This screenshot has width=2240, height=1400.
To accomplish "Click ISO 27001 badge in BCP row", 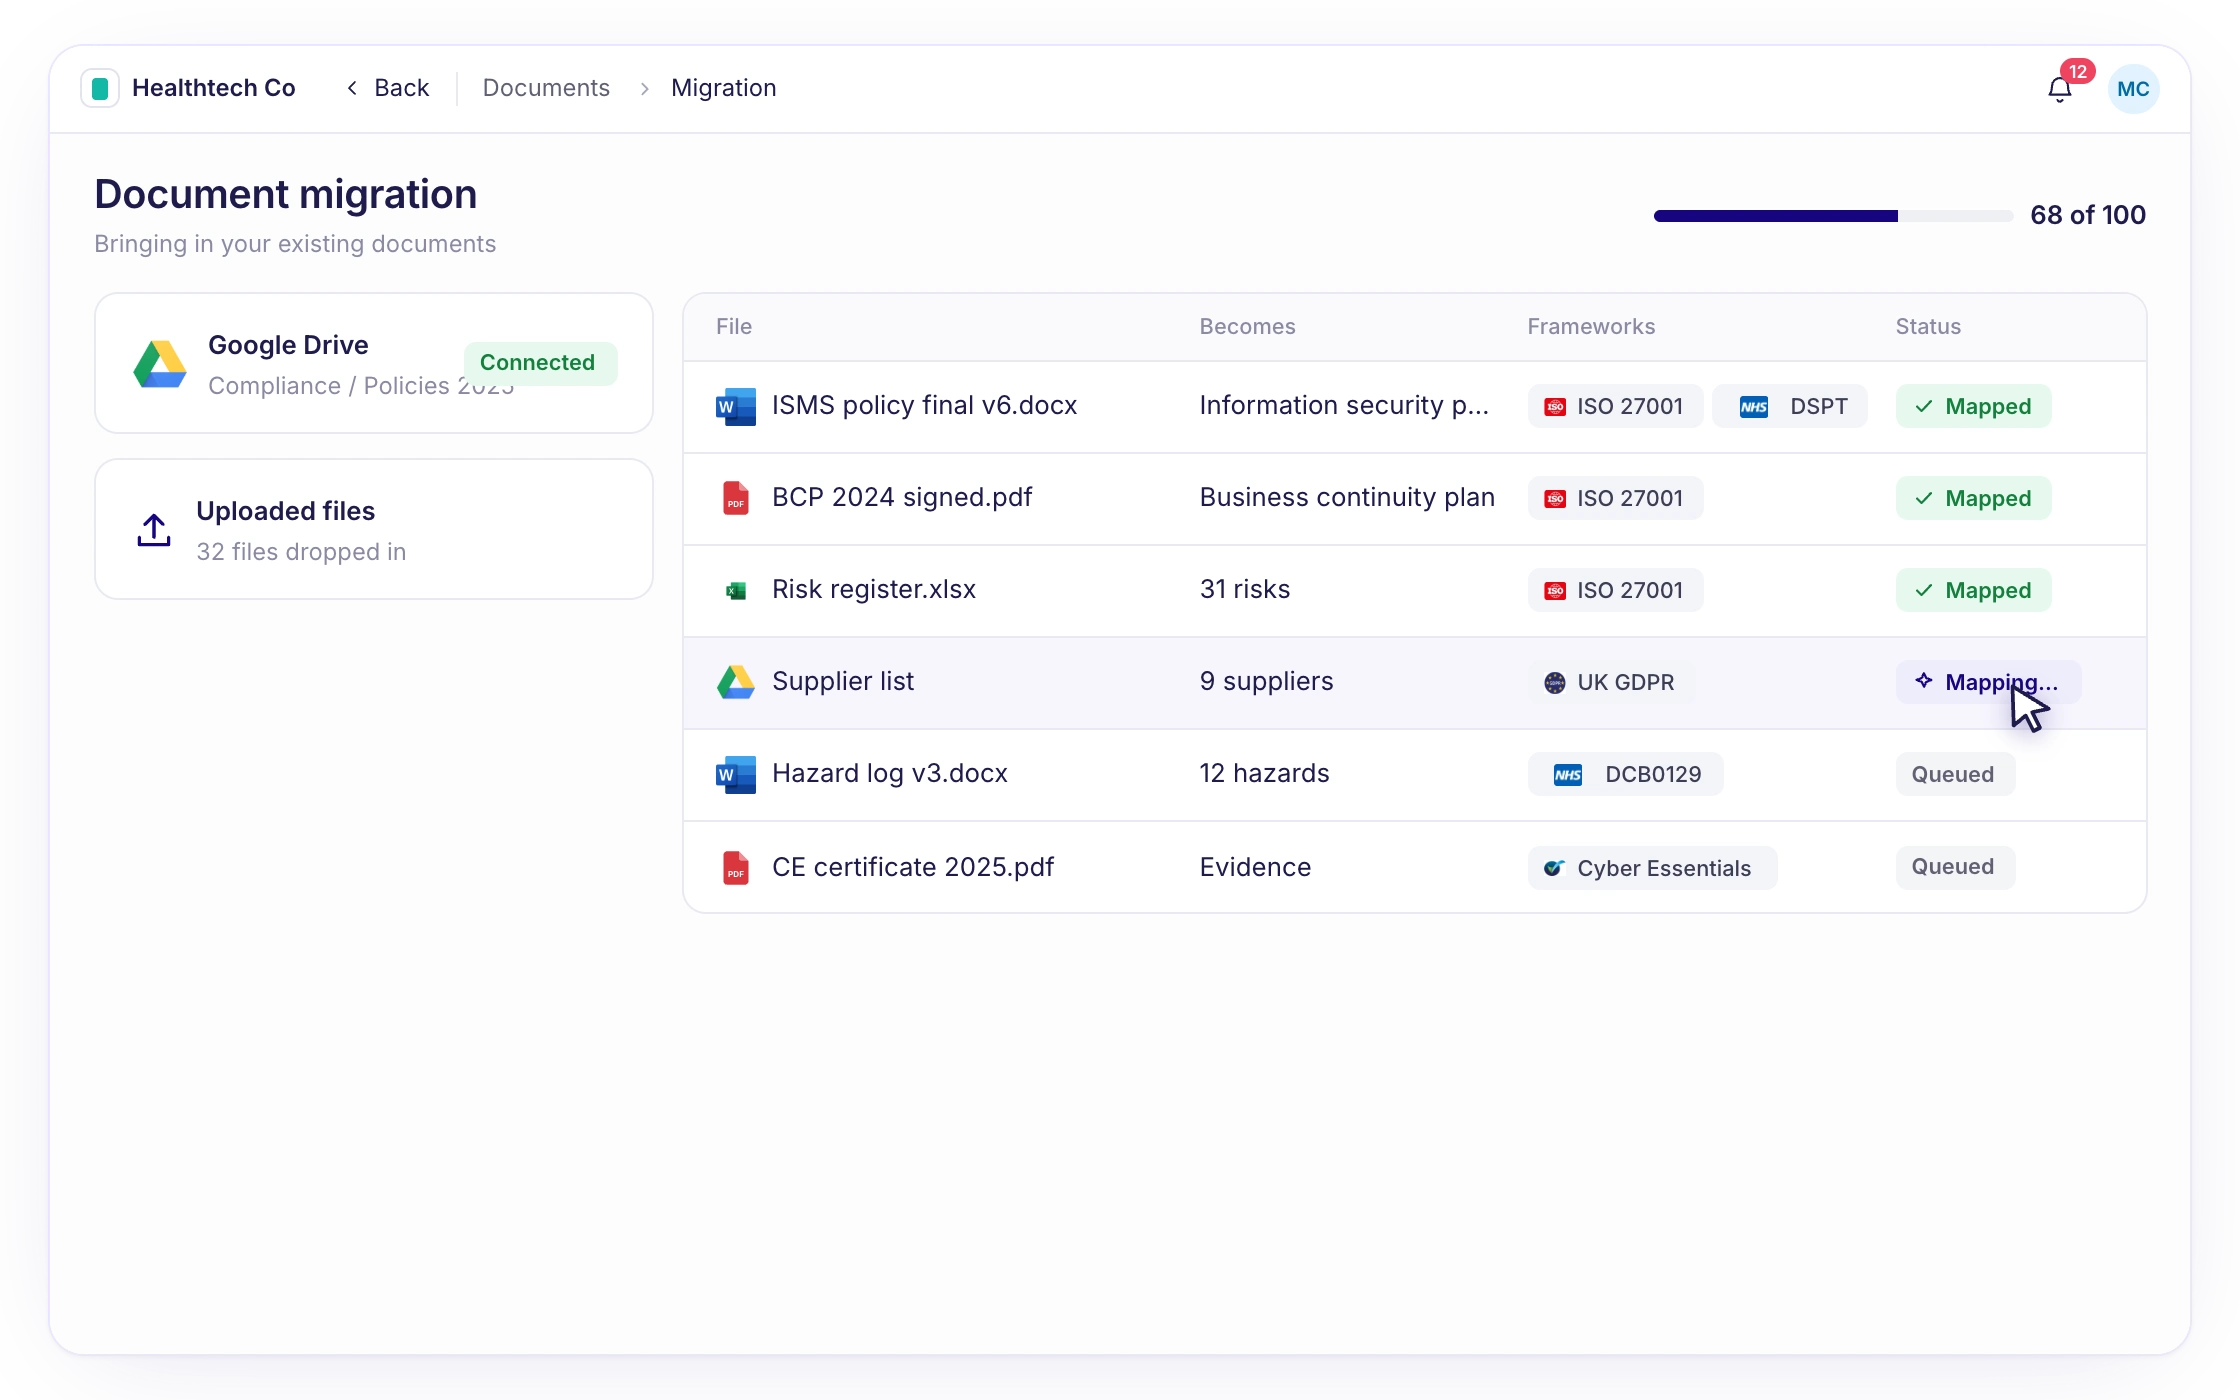I will (1615, 498).
